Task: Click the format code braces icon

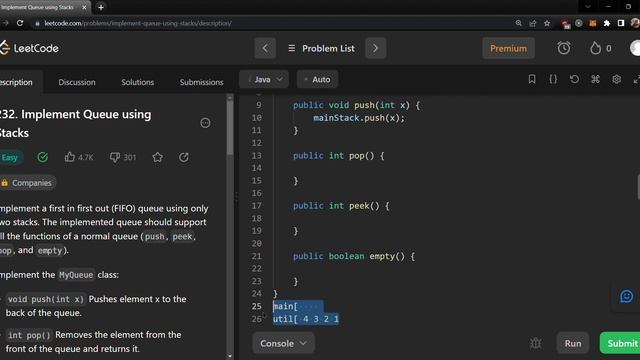Action: [x=553, y=79]
